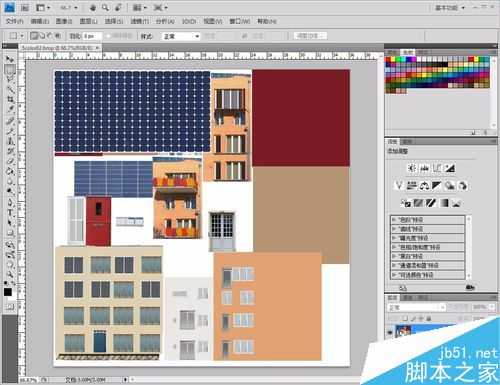This screenshot has width=500, height=385.
Task: Click the zoom percentage field in status bar
Action: 29,380
